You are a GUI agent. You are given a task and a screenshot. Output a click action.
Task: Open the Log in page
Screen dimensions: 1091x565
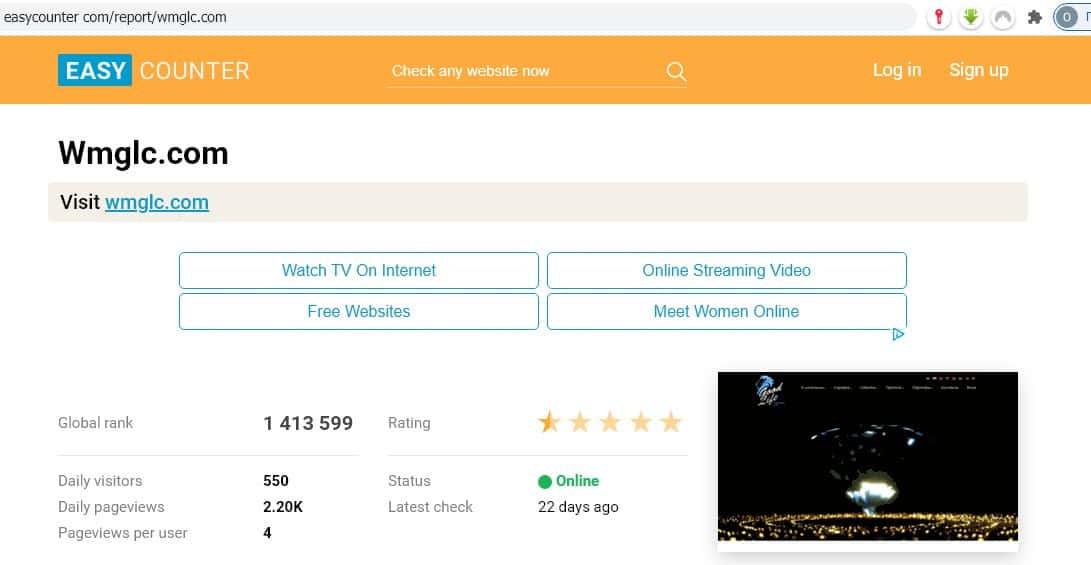[x=896, y=70]
